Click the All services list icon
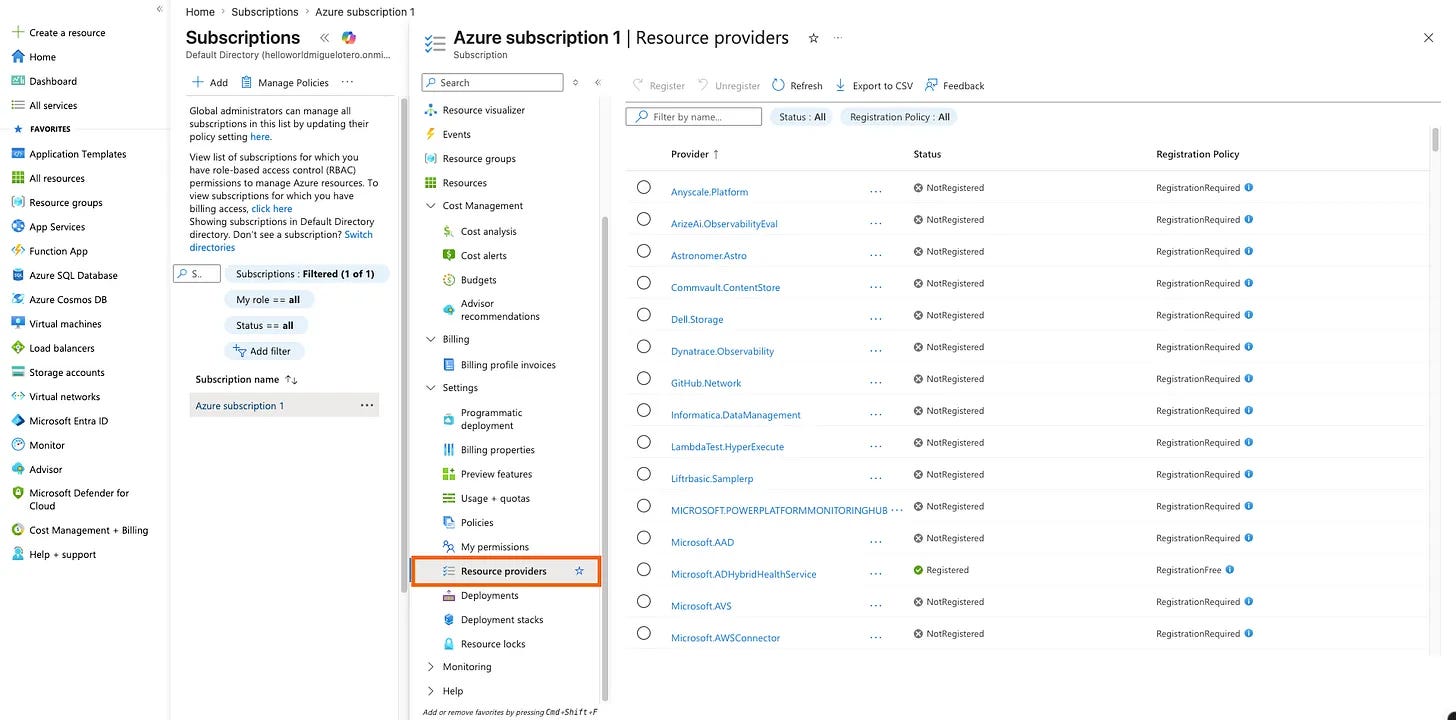 tap(17, 105)
